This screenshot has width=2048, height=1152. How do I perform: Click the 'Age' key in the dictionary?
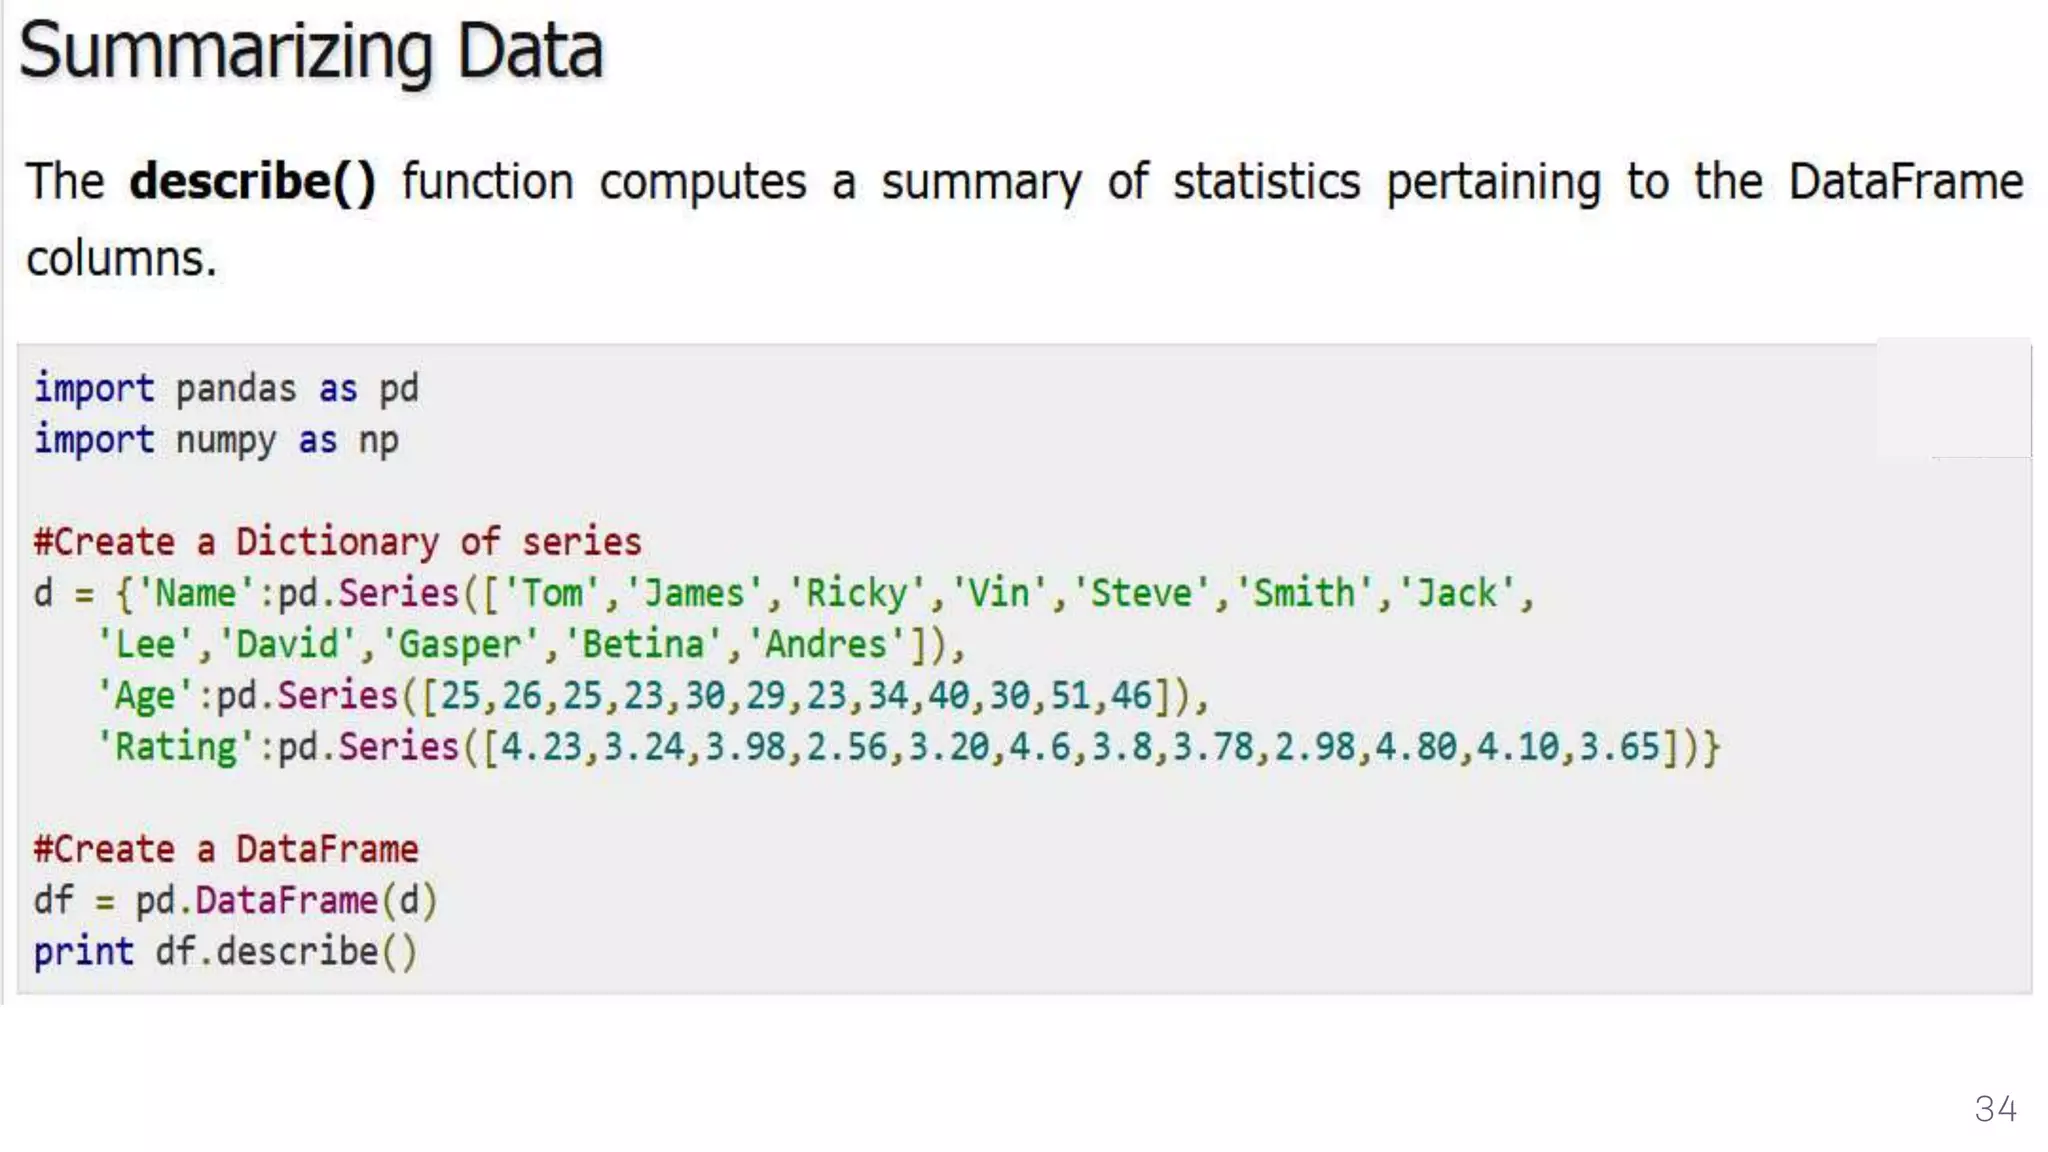[x=145, y=696]
